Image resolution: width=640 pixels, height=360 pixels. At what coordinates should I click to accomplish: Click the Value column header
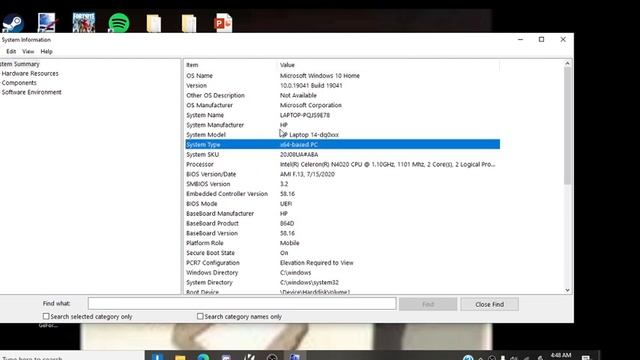coord(389,65)
